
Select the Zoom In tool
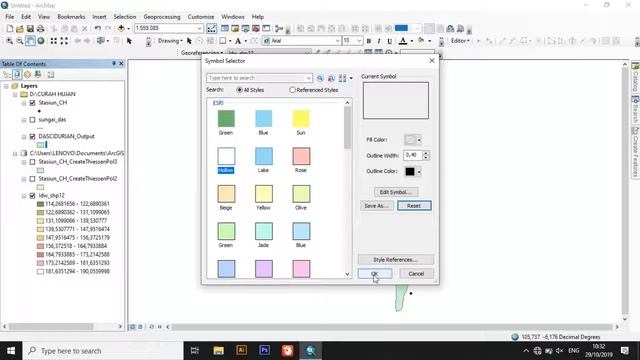click(9, 41)
